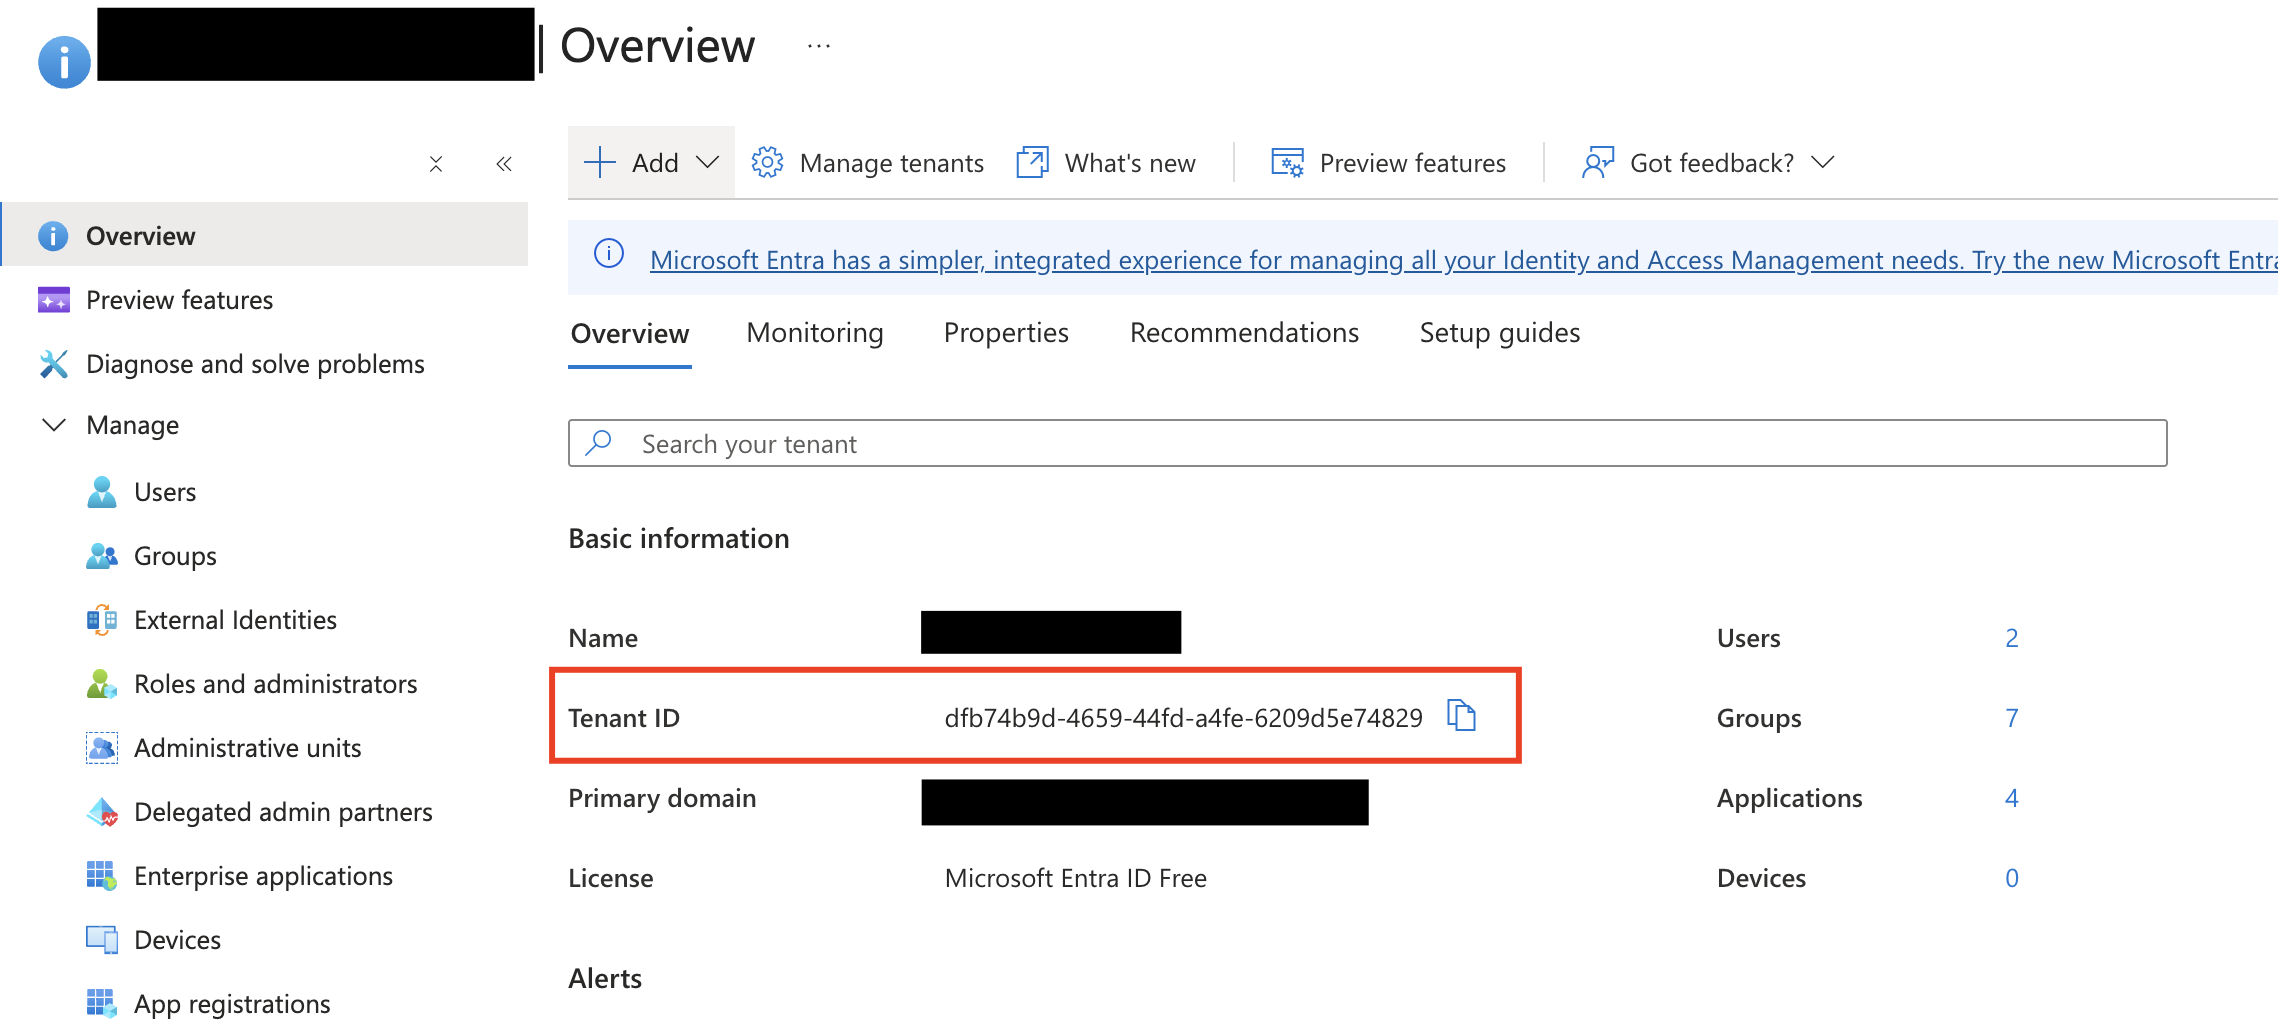Click the Delegated admin partners icon
Screen dimensions: 2278x1030
tap(102, 812)
